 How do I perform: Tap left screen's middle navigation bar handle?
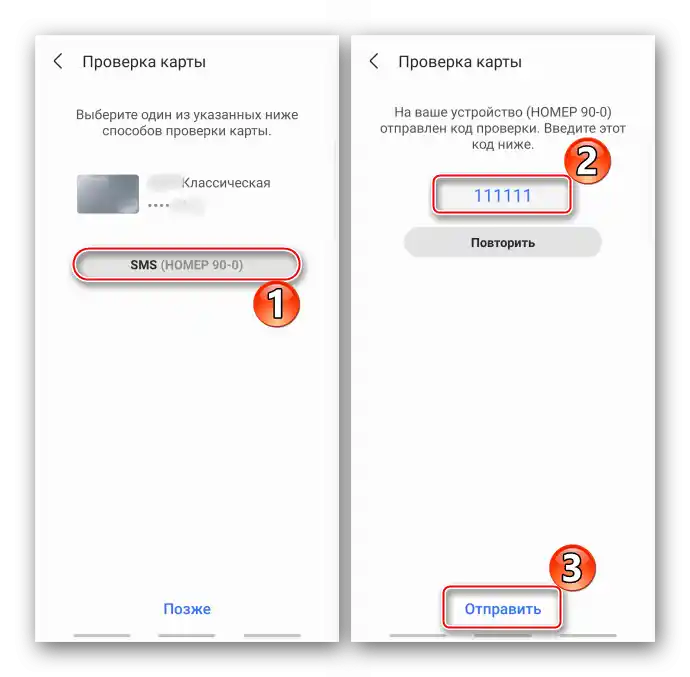[x=187, y=636]
